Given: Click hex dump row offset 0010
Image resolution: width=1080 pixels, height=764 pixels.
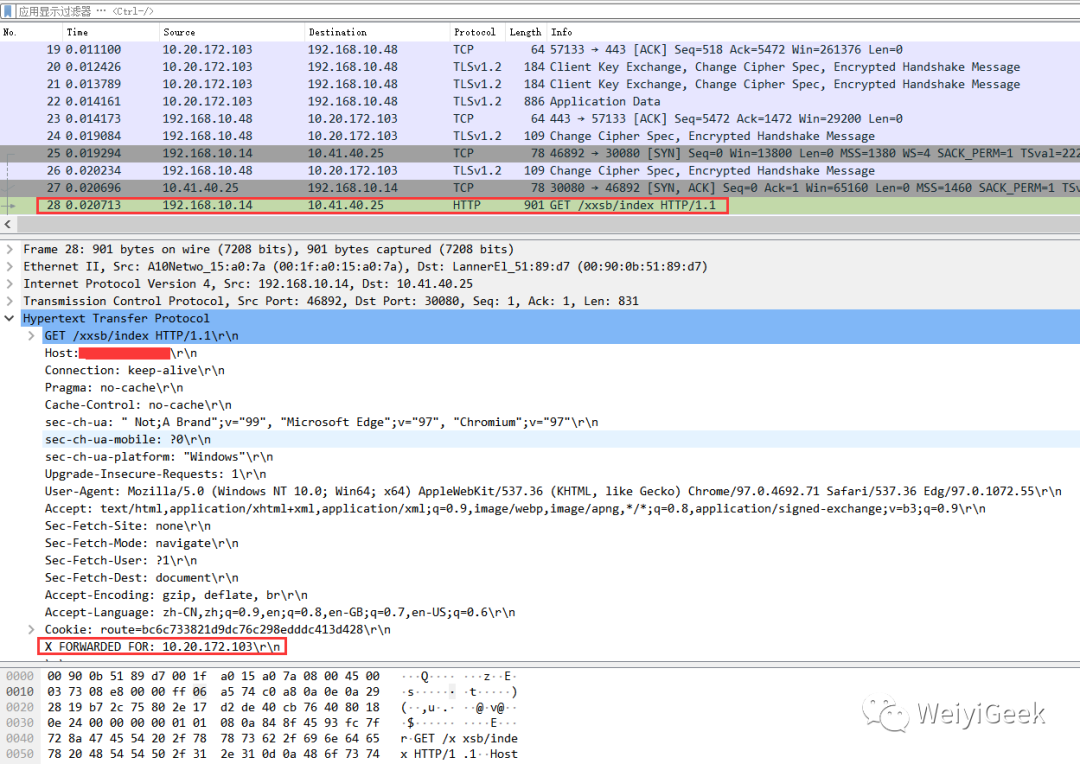Looking at the screenshot, I should coord(19,691).
